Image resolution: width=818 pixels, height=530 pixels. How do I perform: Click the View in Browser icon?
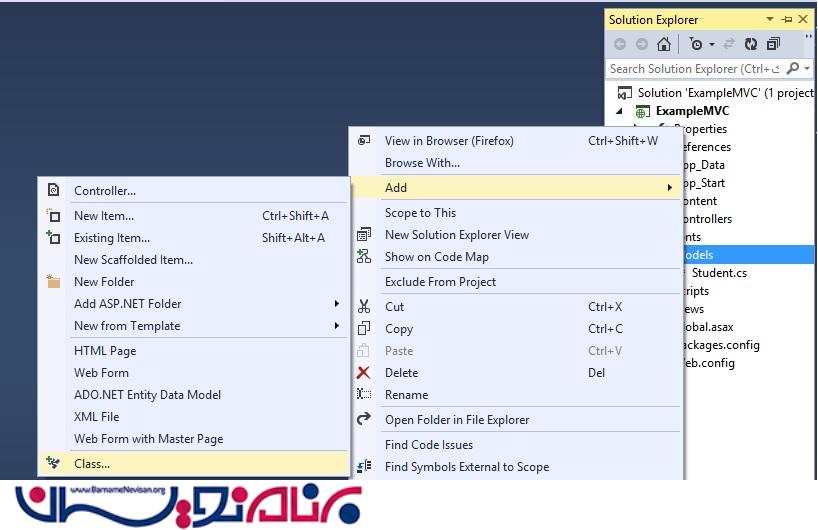pyautogui.click(x=364, y=140)
